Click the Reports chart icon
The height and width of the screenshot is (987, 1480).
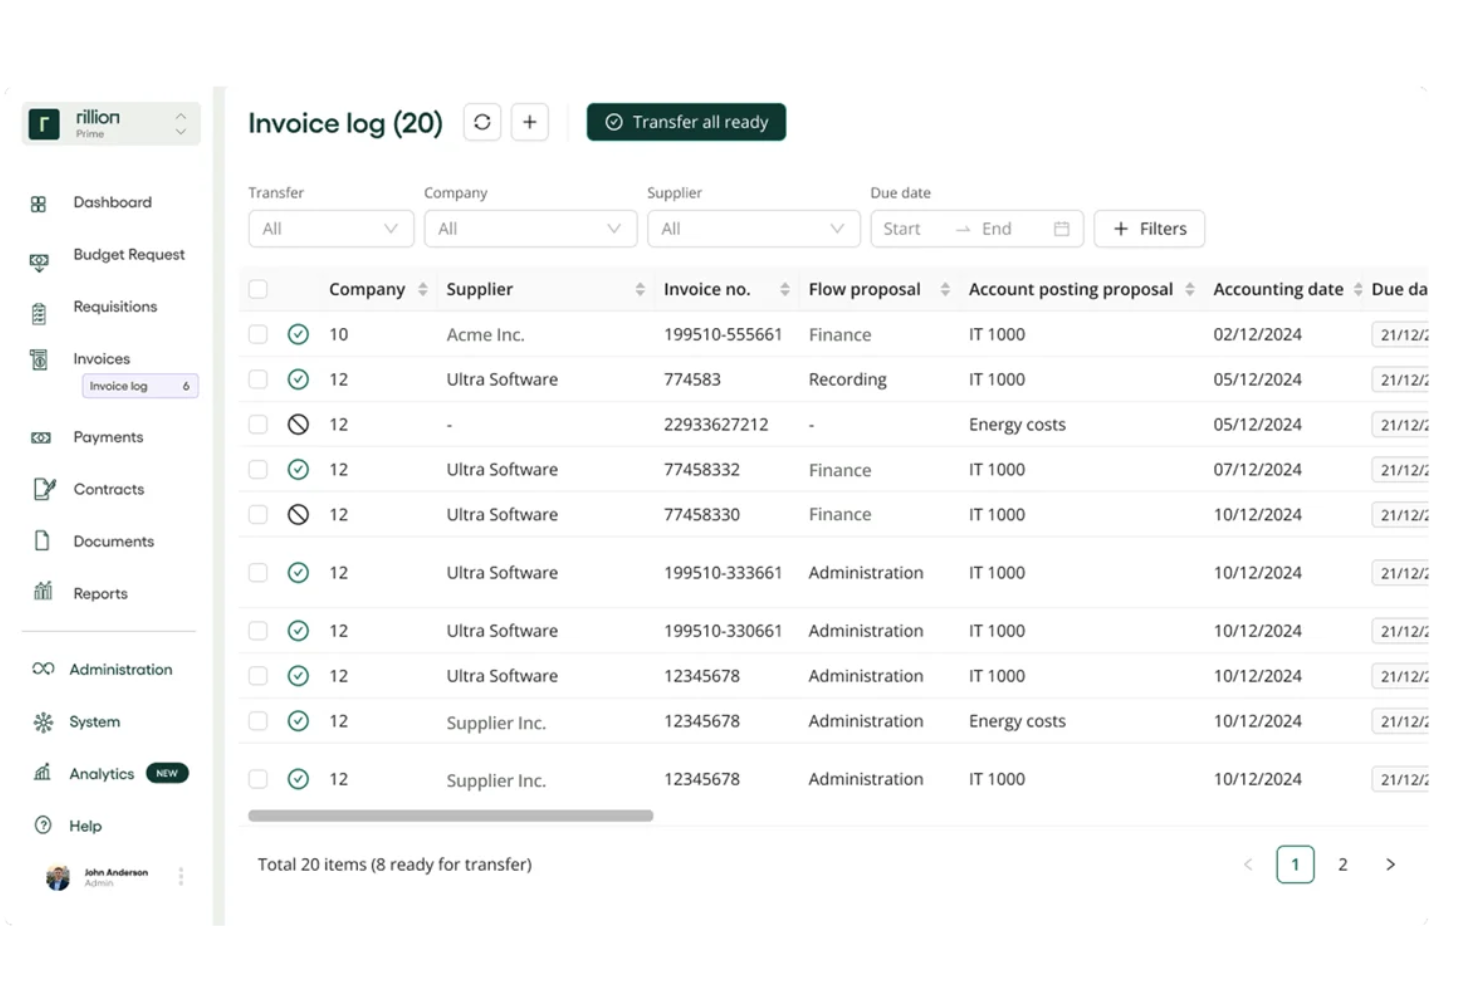[x=43, y=591]
